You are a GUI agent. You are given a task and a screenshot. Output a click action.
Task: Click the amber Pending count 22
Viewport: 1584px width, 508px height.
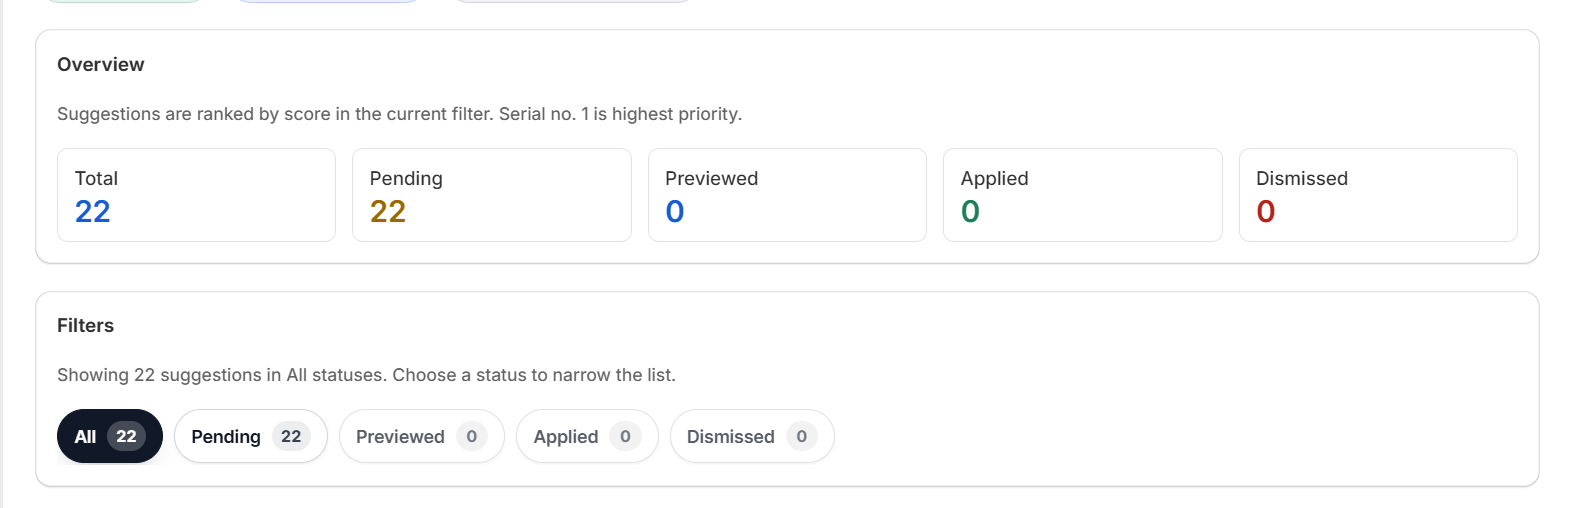tap(388, 212)
